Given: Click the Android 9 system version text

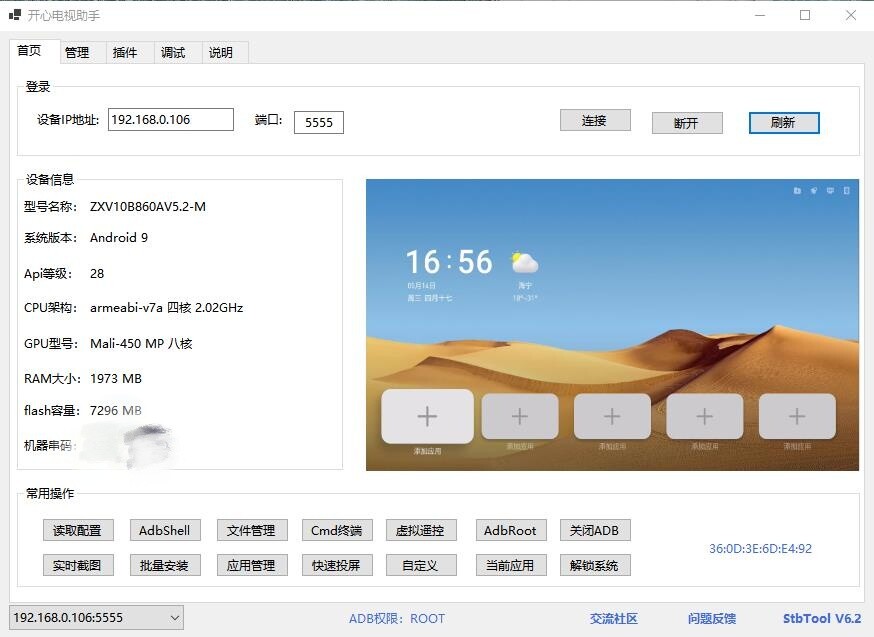Looking at the screenshot, I should tap(119, 238).
